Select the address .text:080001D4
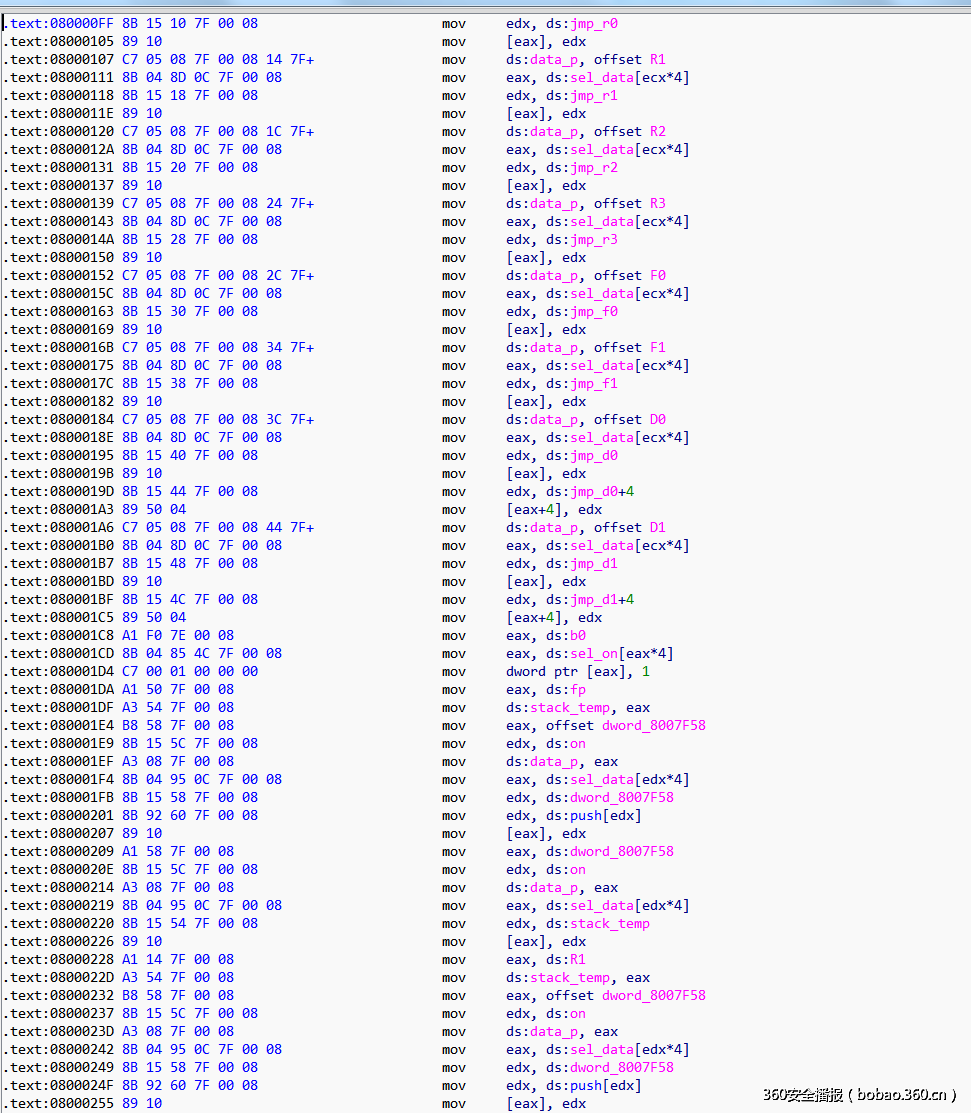This screenshot has width=971, height=1113. [x=60, y=671]
